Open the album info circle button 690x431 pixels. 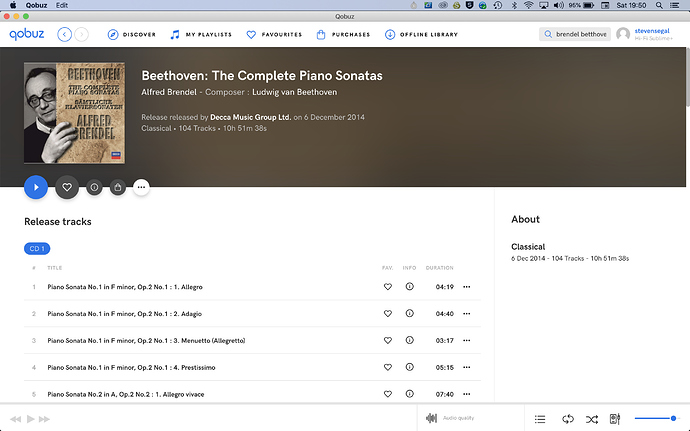coord(94,187)
